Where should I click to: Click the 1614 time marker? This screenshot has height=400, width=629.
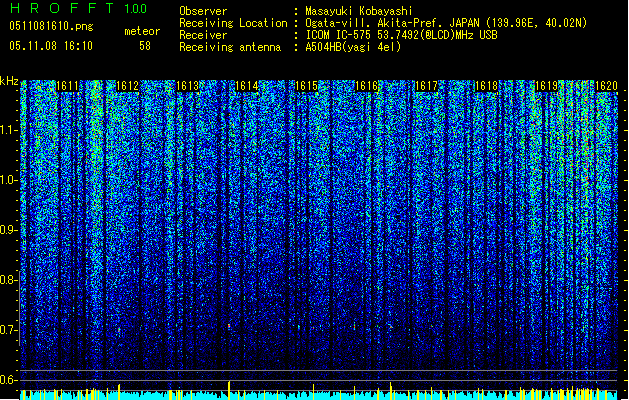247,86
